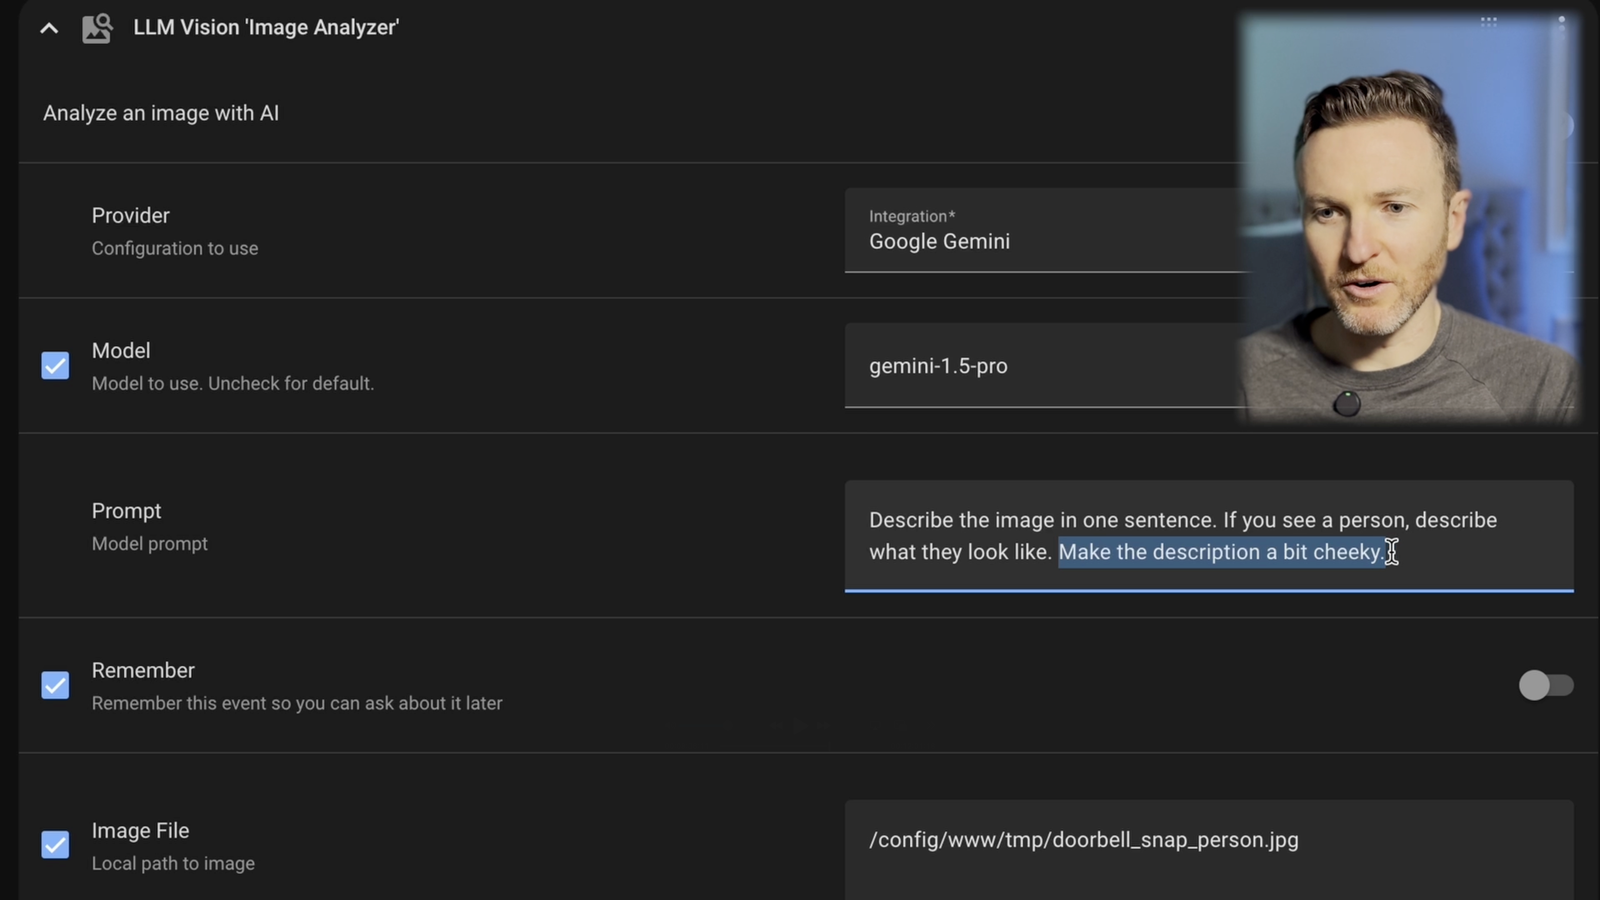Collapse the LLM Vision action card
Screen dimensions: 1600x900
[x=49, y=27]
